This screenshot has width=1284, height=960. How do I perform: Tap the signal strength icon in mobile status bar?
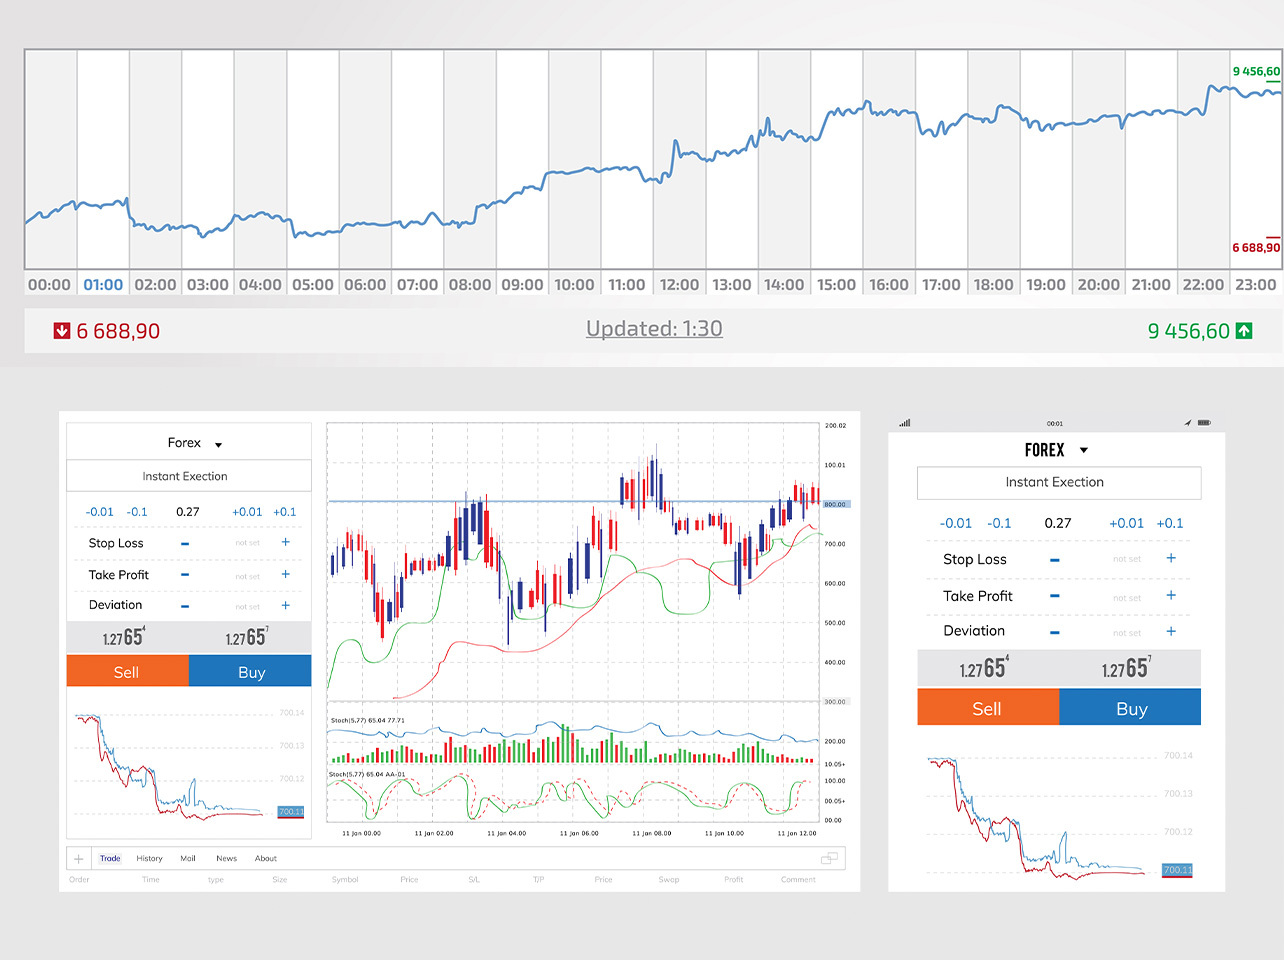pyautogui.click(x=905, y=423)
